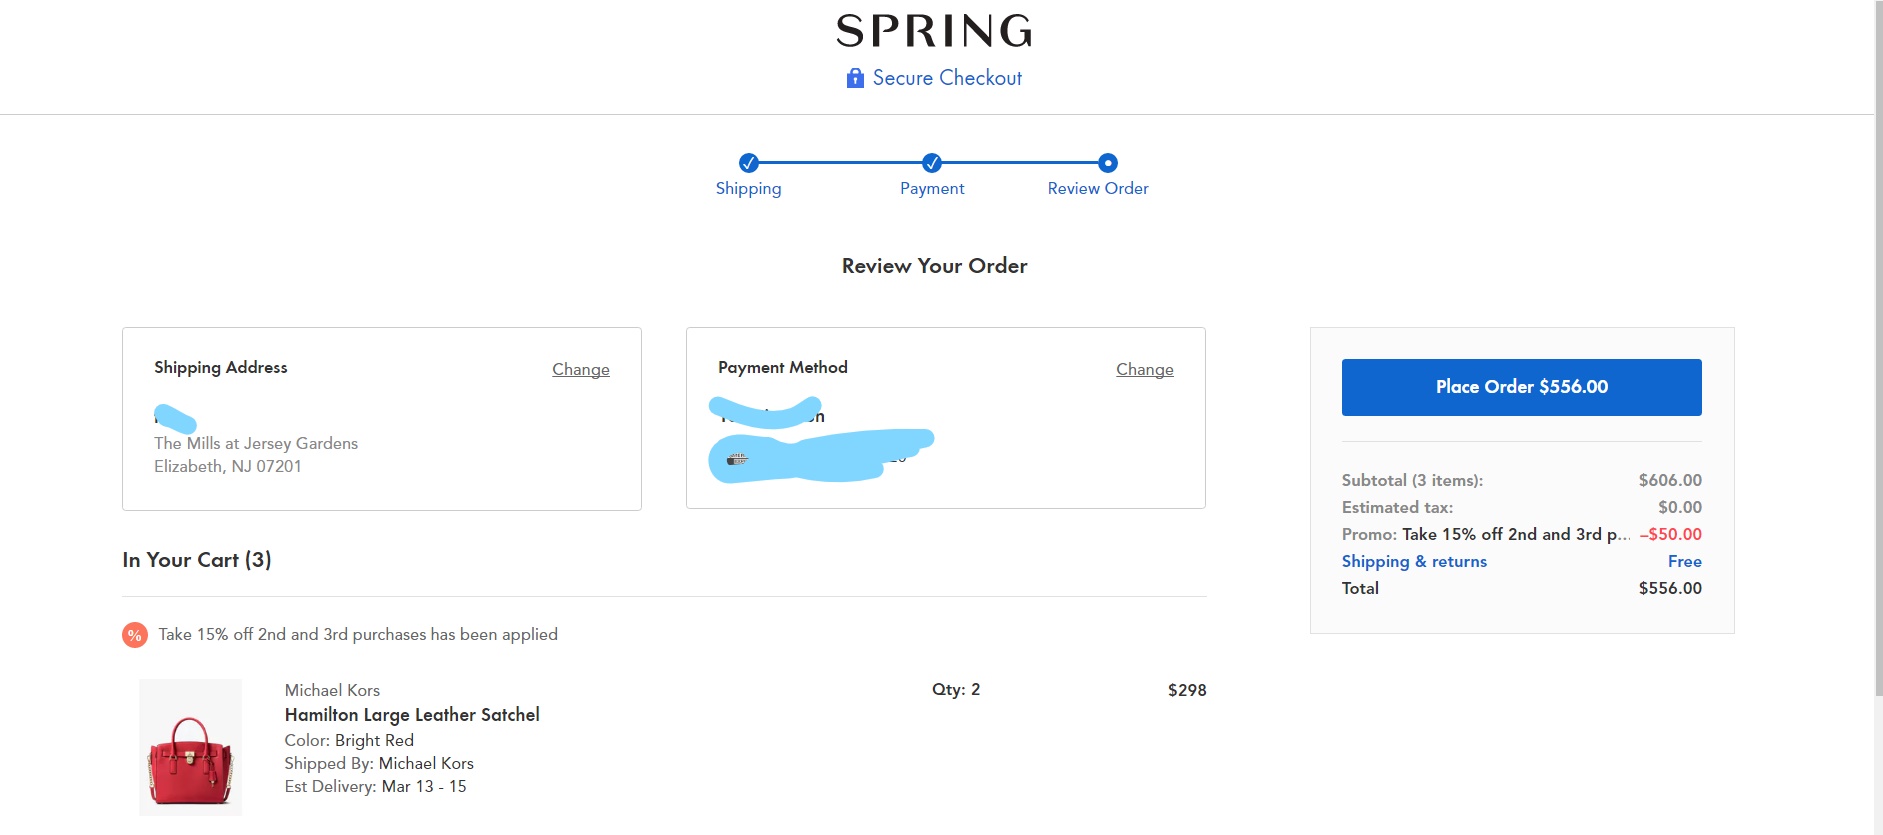The height and width of the screenshot is (835, 1883).
Task: Change the shipping address
Action: pos(580,370)
